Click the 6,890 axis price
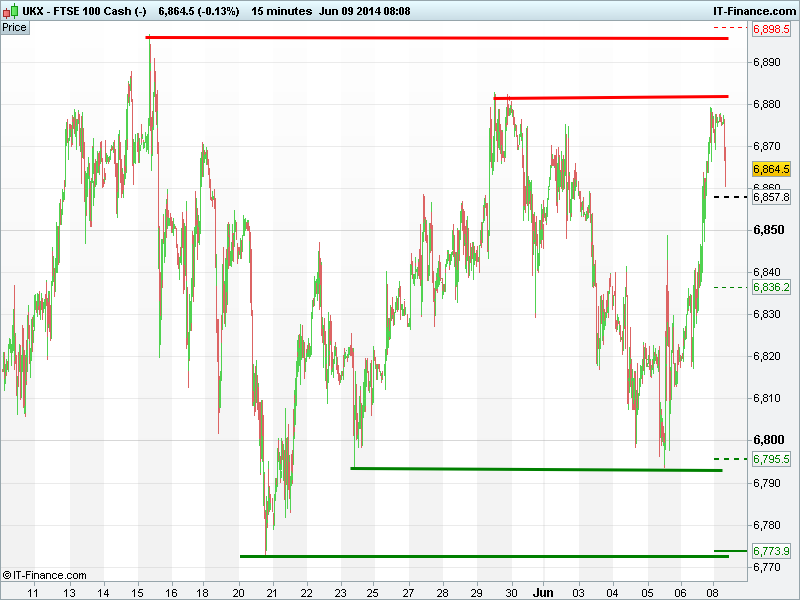The image size is (800, 600). (767, 62)
